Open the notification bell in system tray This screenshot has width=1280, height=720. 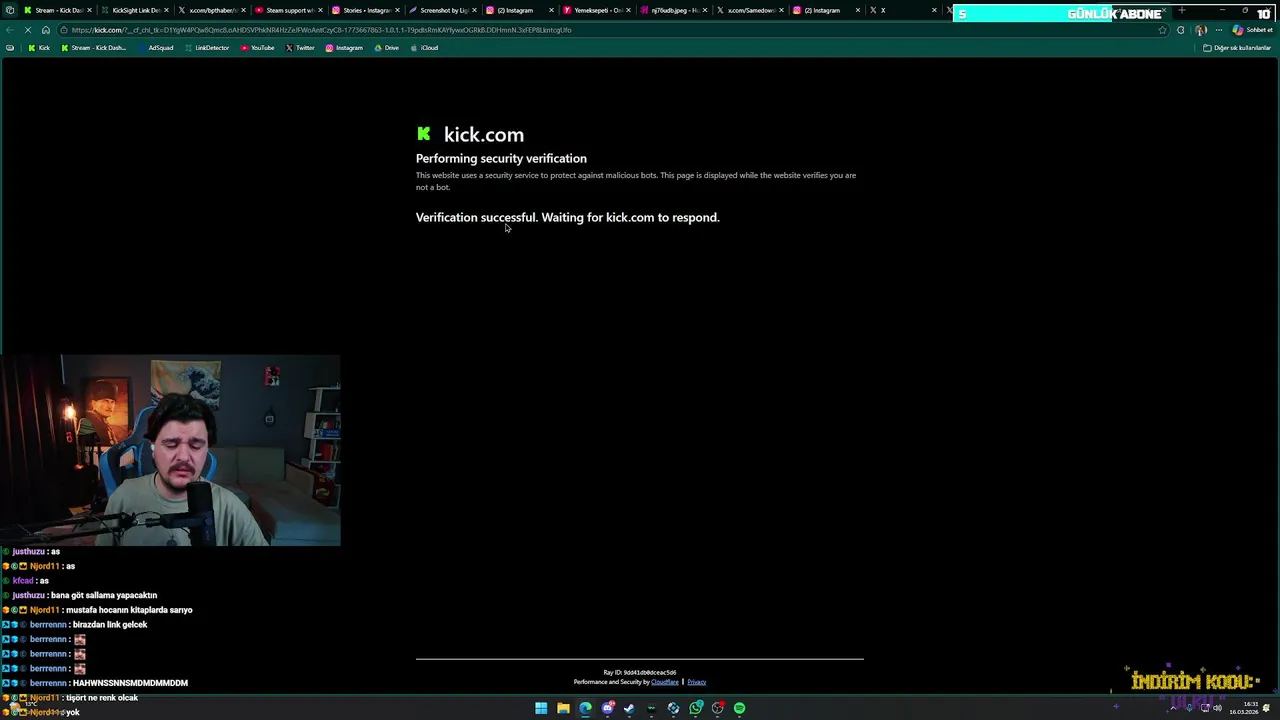(x=1266, y=708)
